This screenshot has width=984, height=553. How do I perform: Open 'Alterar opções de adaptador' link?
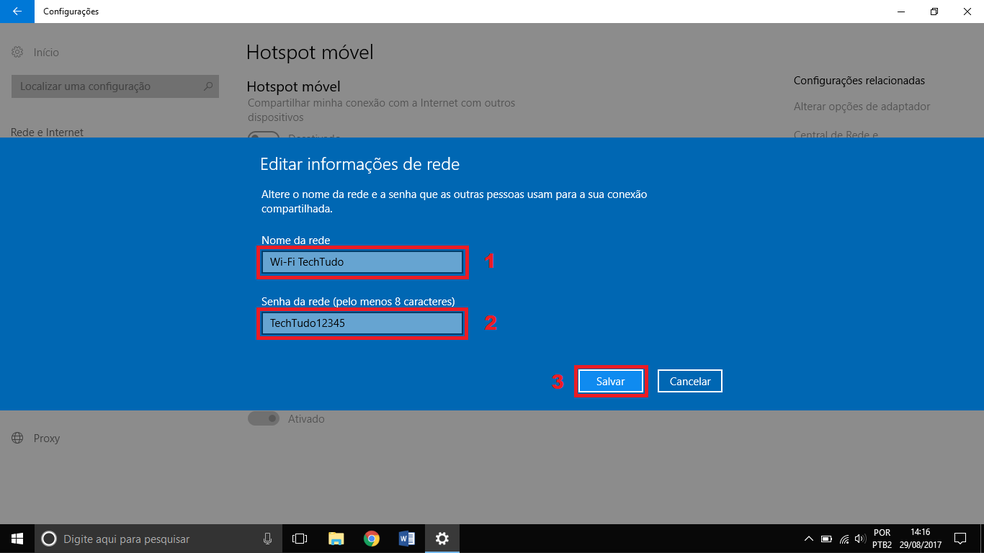coord(862,106)
